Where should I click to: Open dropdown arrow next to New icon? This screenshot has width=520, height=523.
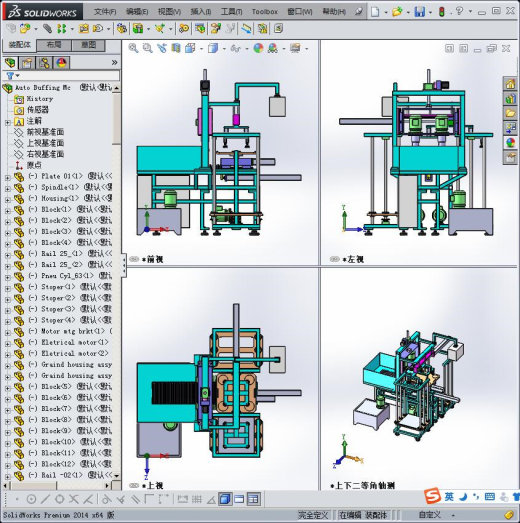(x=386, y=13)
